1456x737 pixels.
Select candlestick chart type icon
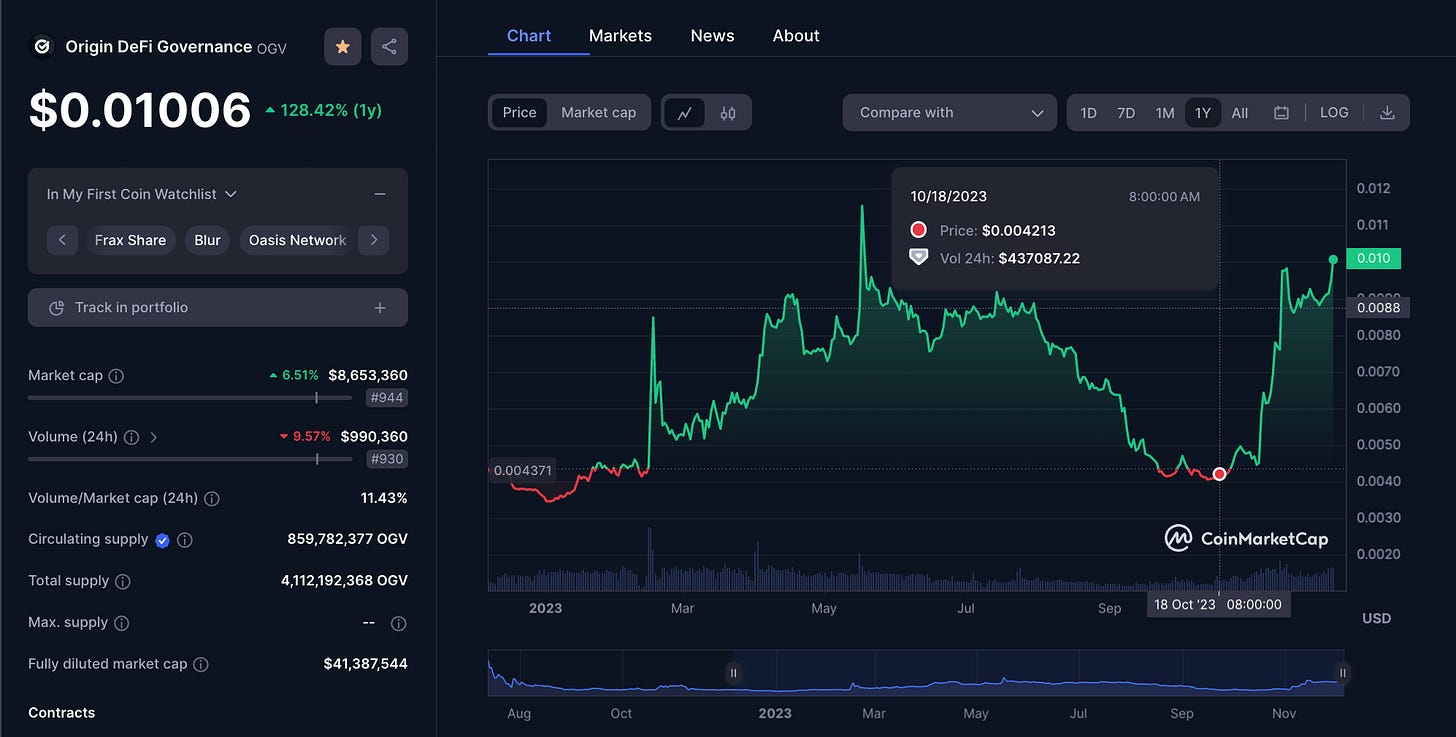click(x=728, y=113)
